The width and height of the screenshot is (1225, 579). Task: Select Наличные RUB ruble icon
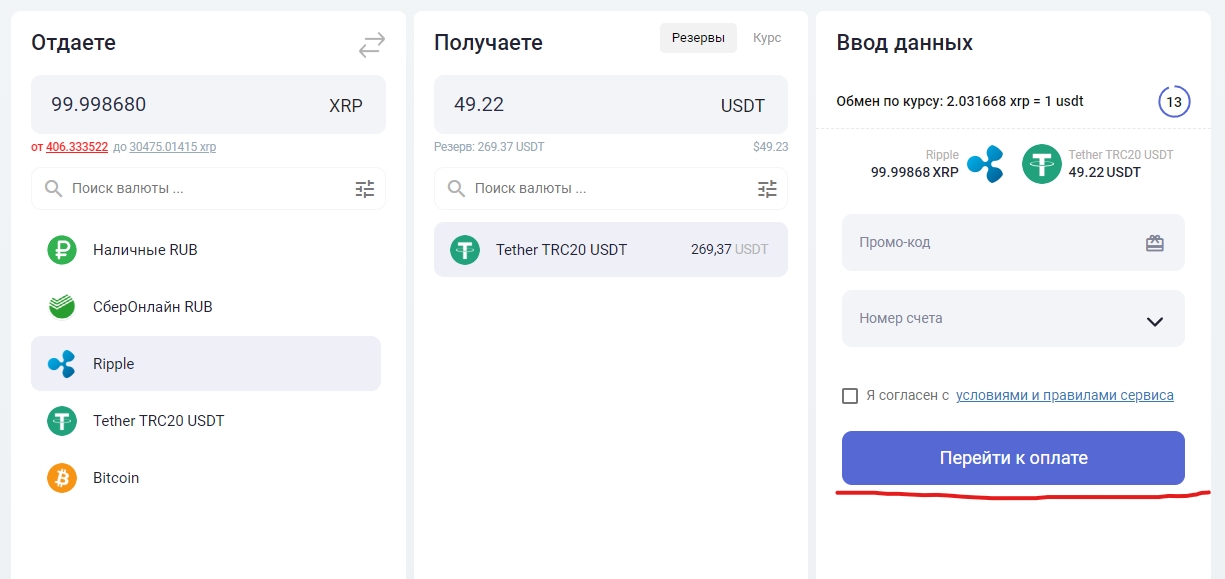click(62, 250)
